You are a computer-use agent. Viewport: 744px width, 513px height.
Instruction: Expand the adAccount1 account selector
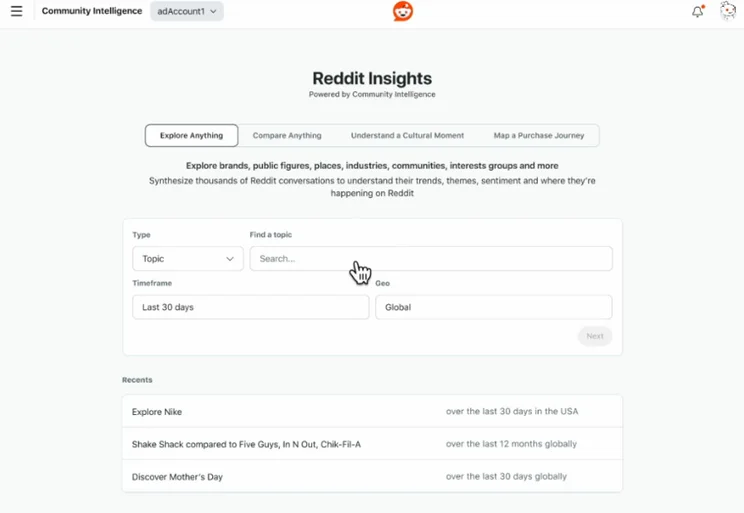(187, 11)
